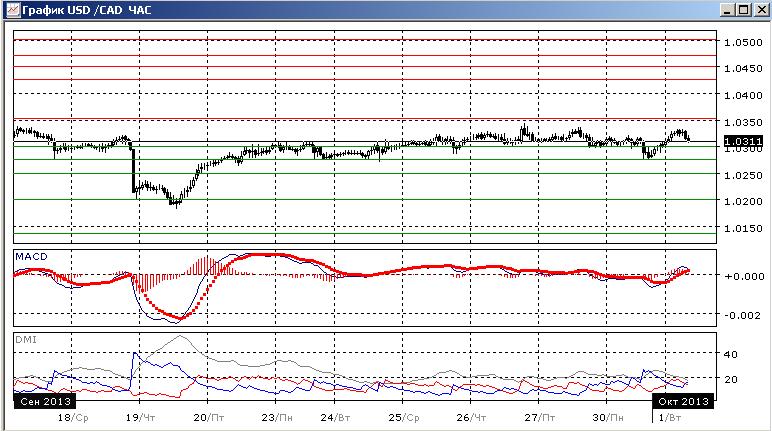772x431 pixels.
Task: Maximize the USD/CAD chart window
Action: (744, 10)
